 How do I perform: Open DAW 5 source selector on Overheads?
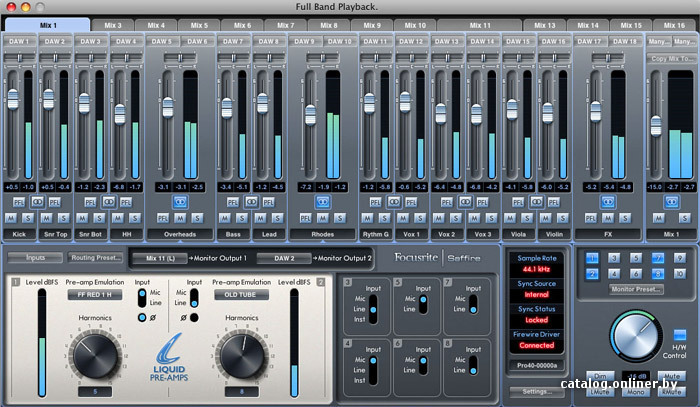click(162, 41)
